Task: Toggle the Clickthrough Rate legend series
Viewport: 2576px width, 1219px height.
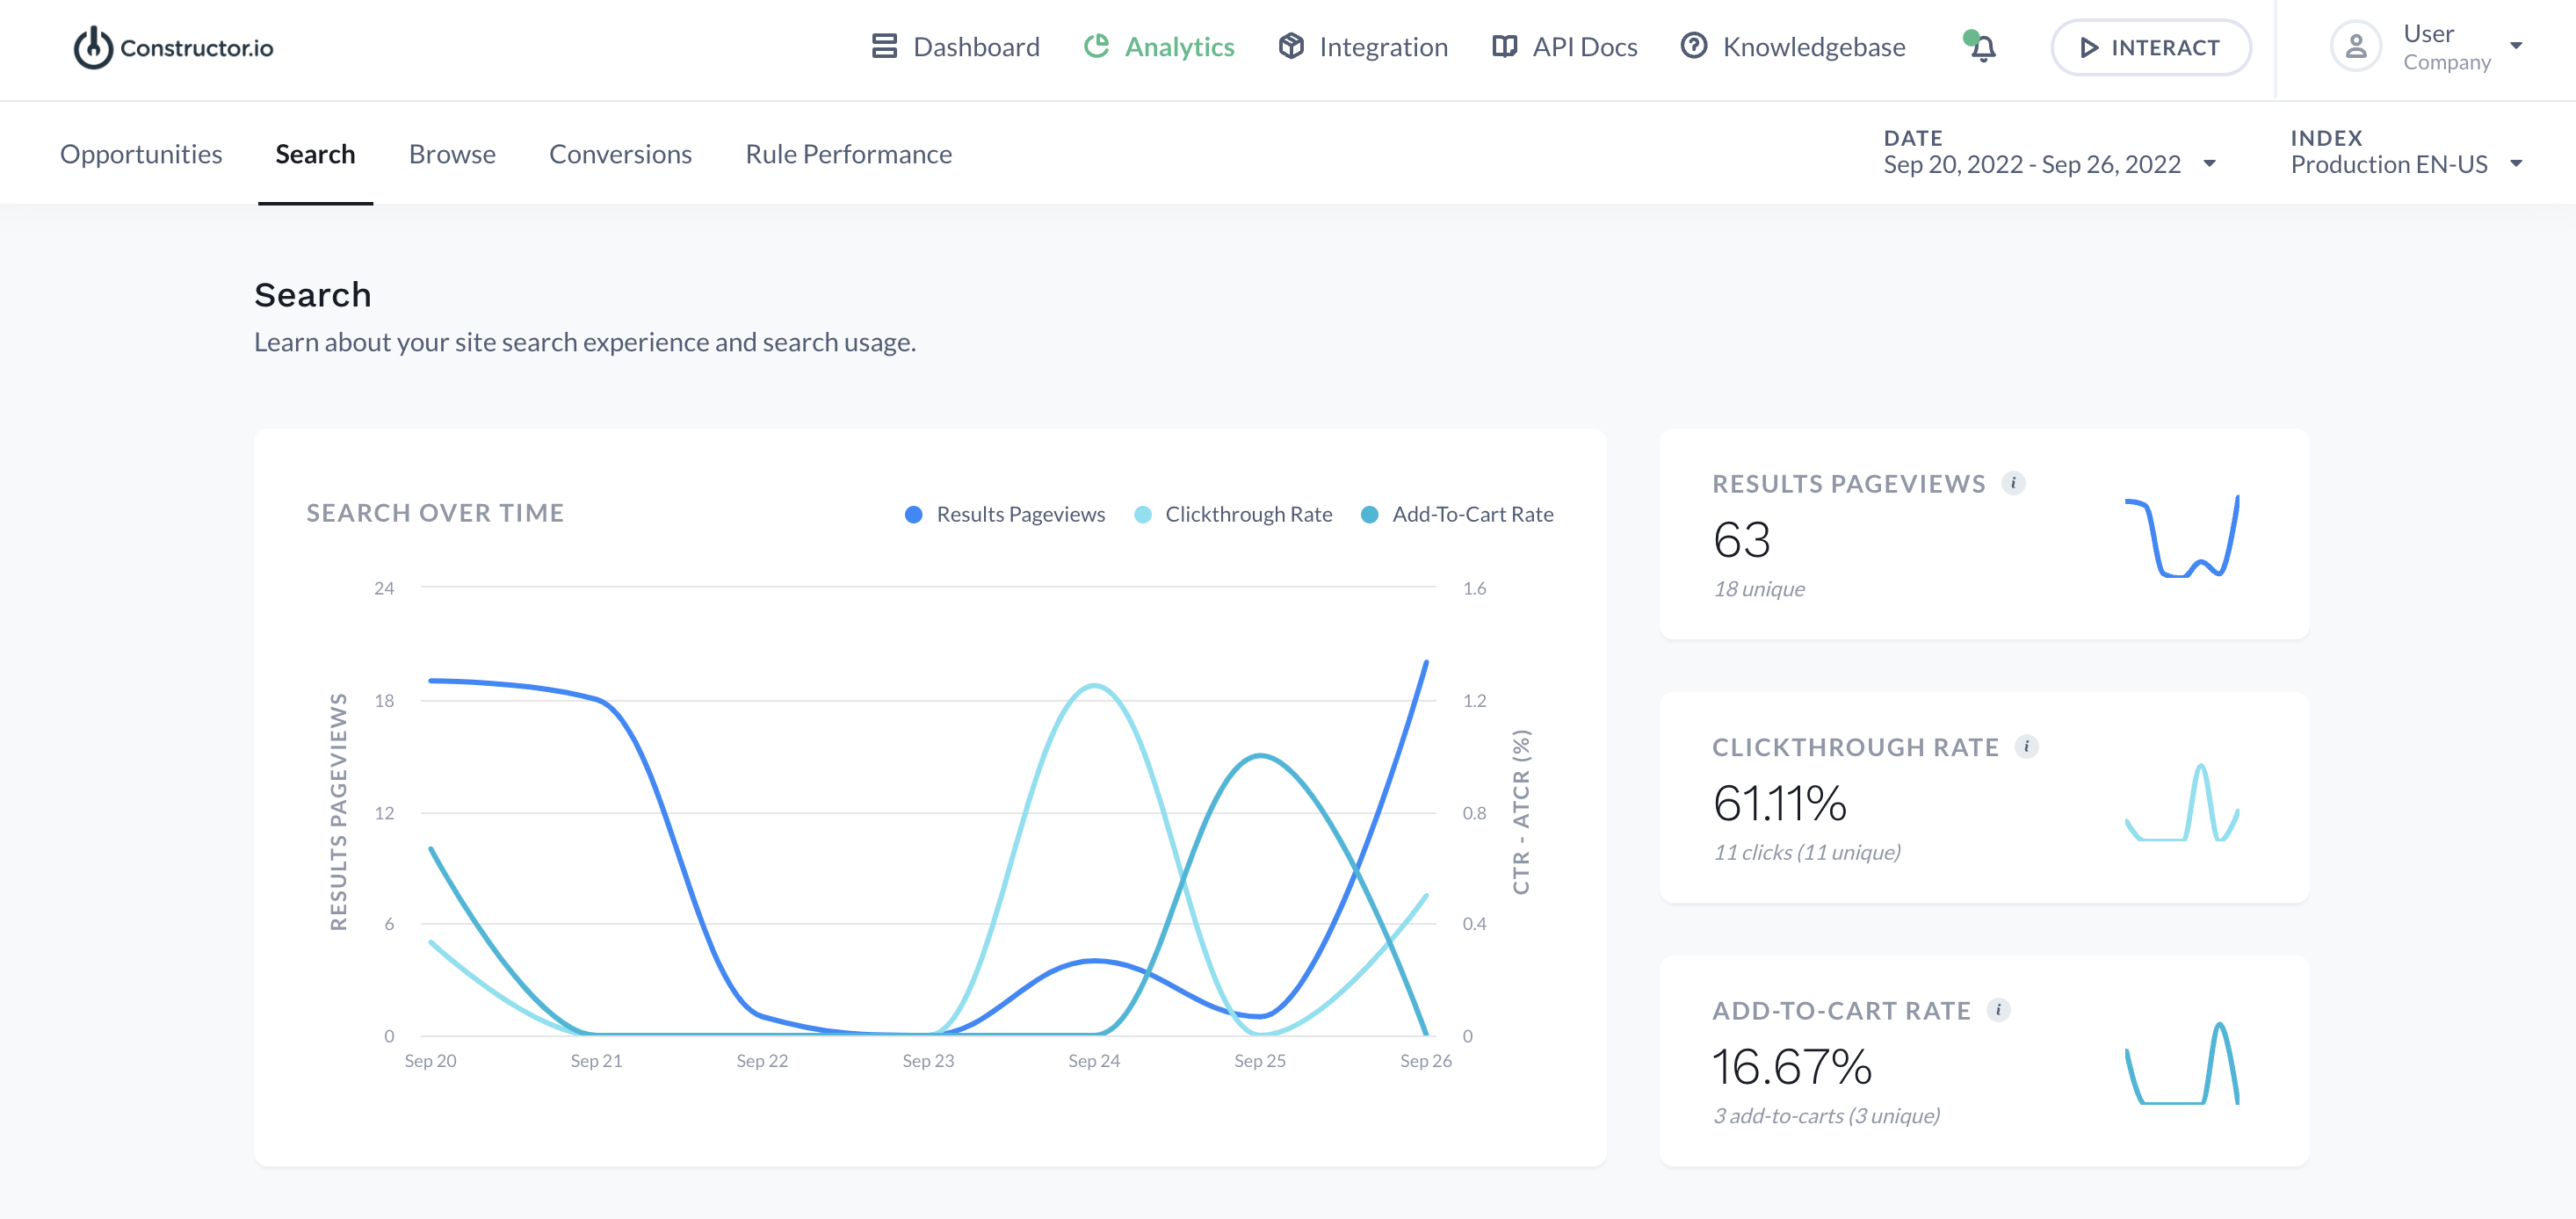Action: click(1233, 514)
